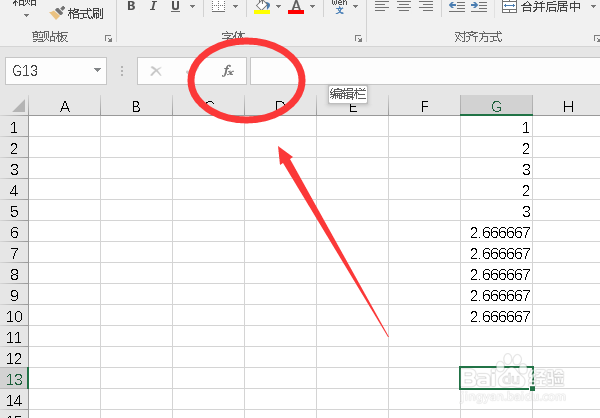Click the paste dropdown arrow under 粘贴
This screenshot has width=600, height=418.
pos(26,15)
